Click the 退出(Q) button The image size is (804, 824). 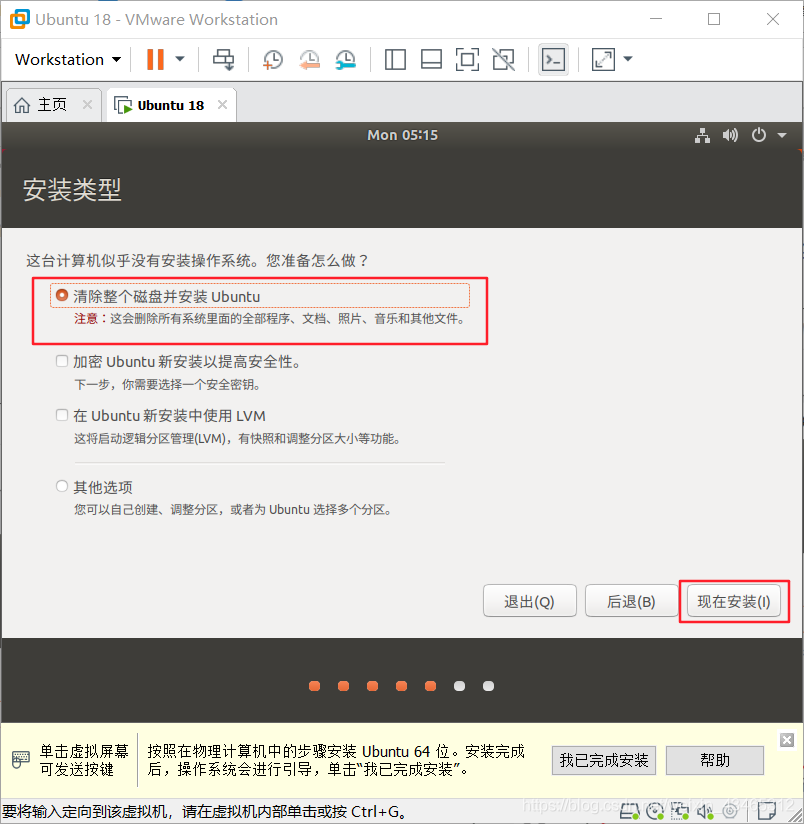pos(530,601)
